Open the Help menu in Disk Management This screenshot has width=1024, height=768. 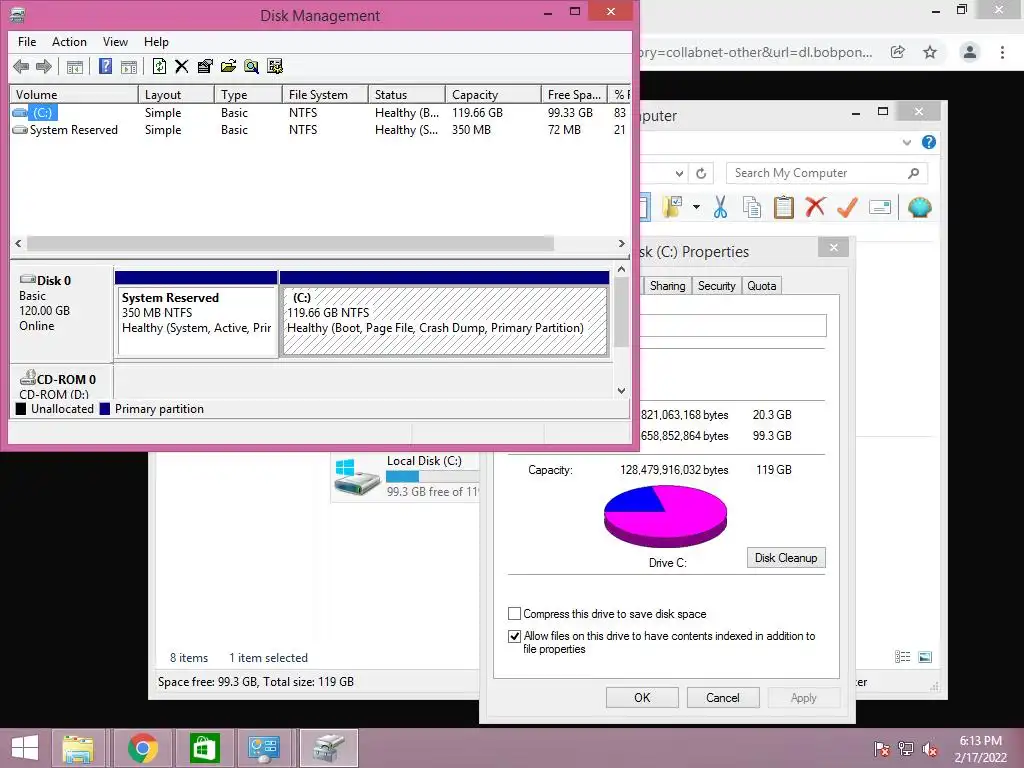point(156,42)
